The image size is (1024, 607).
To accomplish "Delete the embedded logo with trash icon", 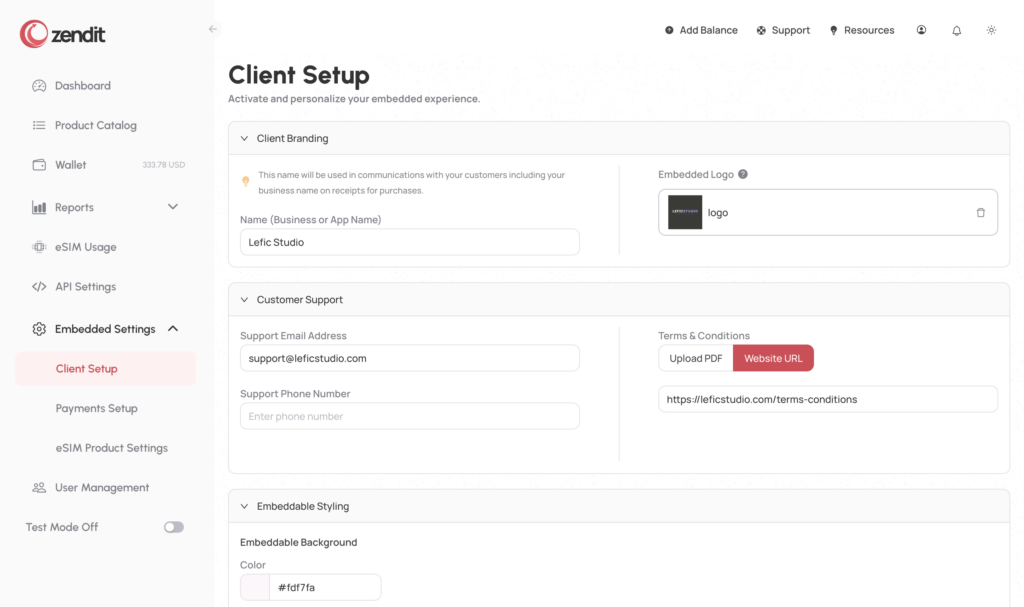I will coord(980,213).
